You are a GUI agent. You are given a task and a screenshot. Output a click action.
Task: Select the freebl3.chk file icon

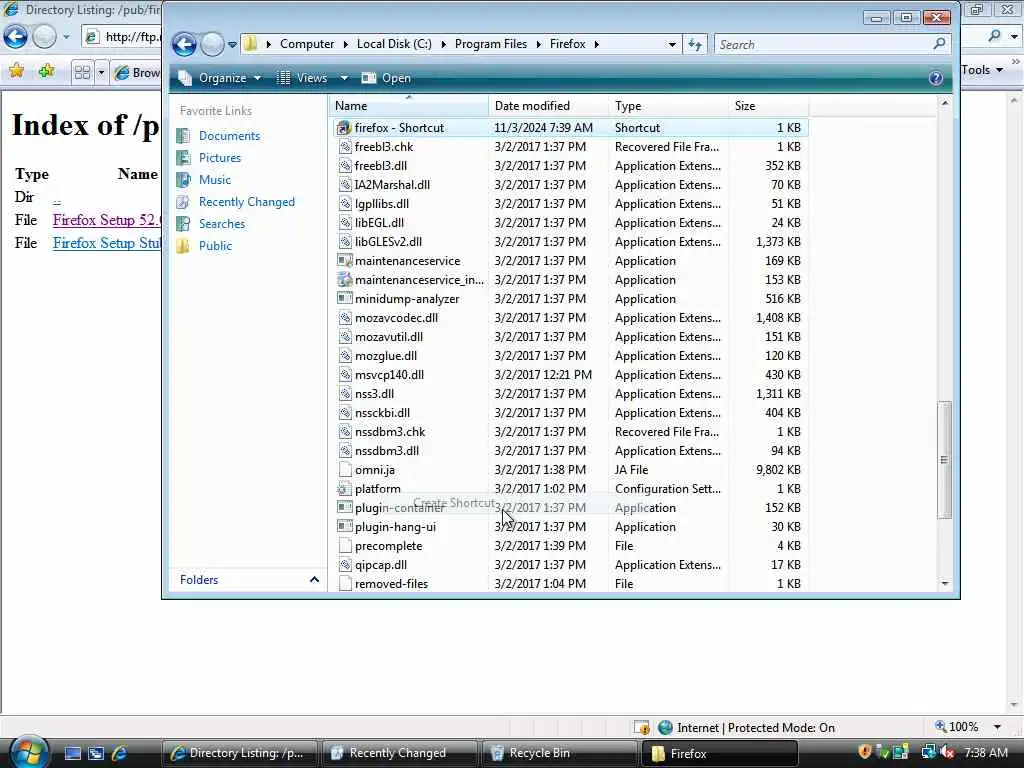pos(345,147)
